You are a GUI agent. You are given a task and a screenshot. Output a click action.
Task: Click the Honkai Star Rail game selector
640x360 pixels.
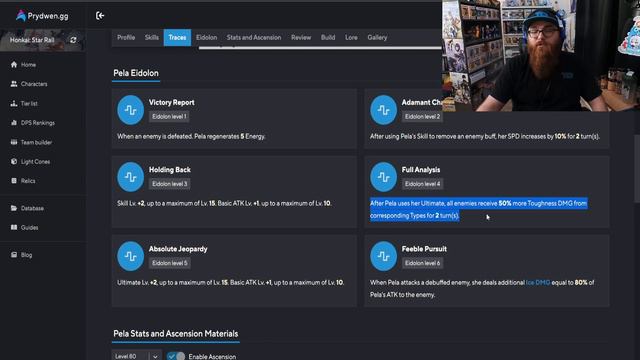[x=42, y=40]
